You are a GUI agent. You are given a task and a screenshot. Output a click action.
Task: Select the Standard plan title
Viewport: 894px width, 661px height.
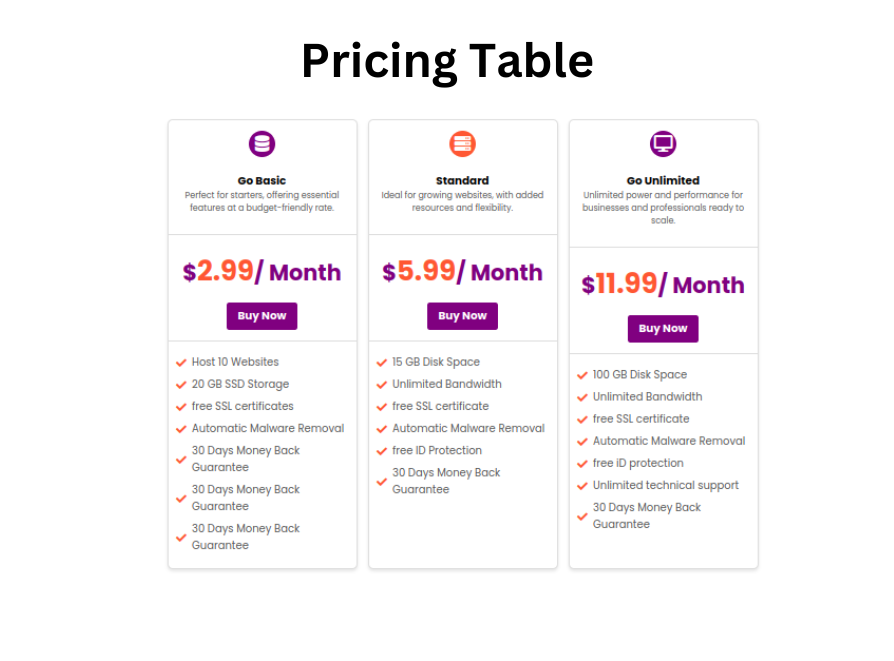click(x=462, y=180)
